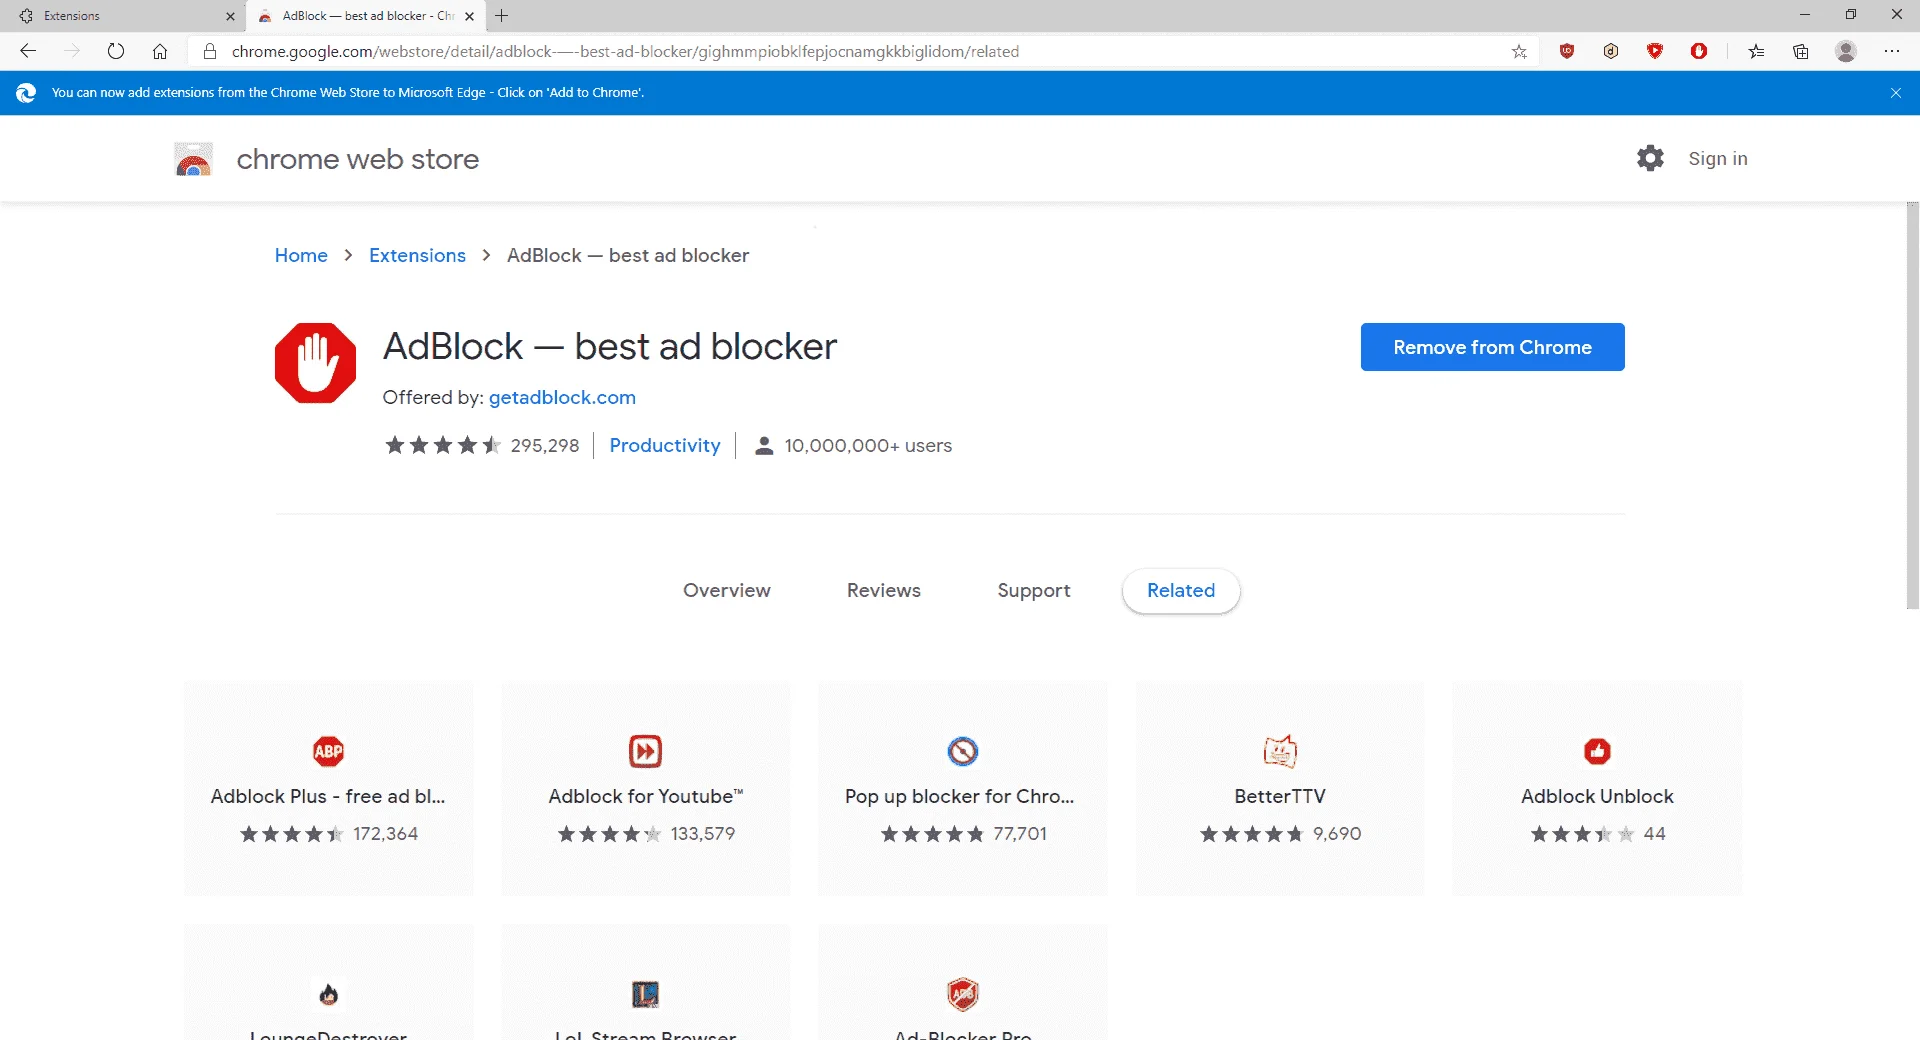Open the Productivity category link
This screenshot has width=1920, height=1040.
coord(665,445)
